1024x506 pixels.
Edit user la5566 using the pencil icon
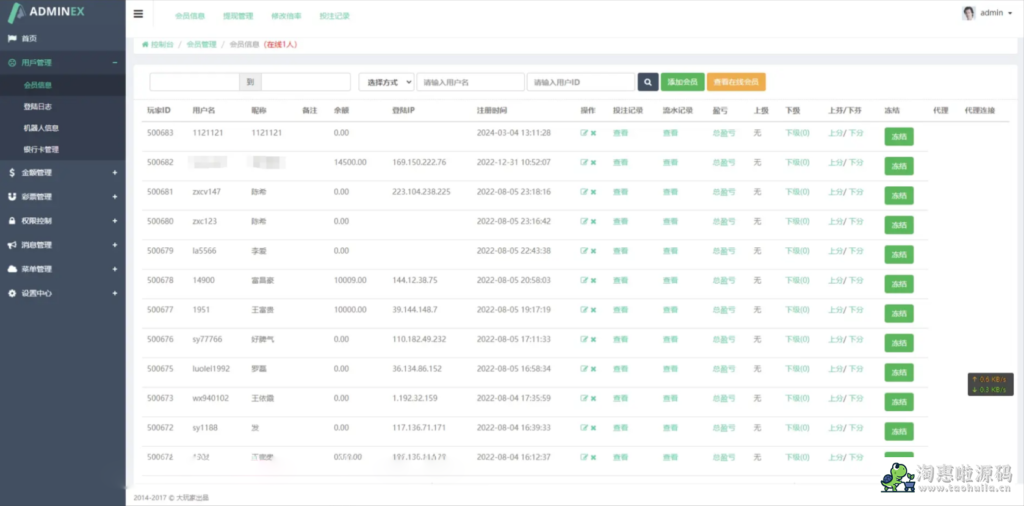click(584, 251)
